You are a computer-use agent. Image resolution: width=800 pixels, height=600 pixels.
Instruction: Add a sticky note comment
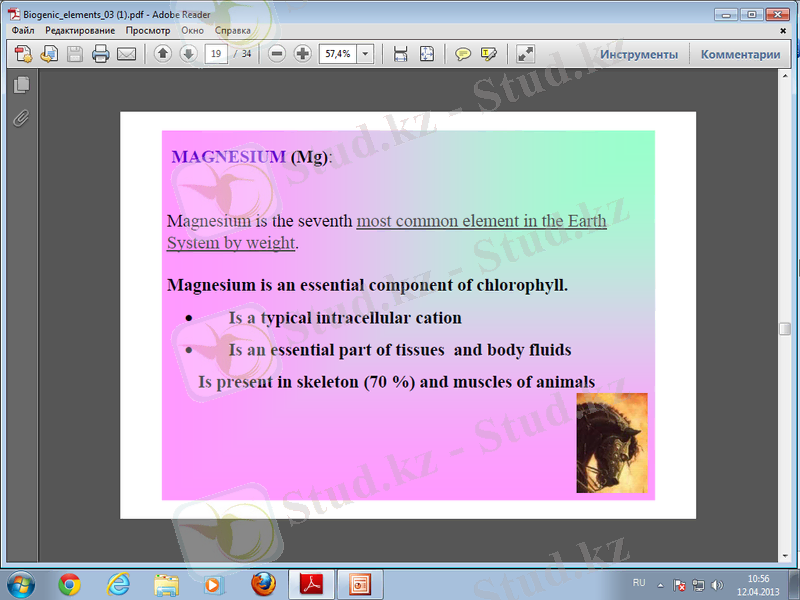(x=463, y=54)
